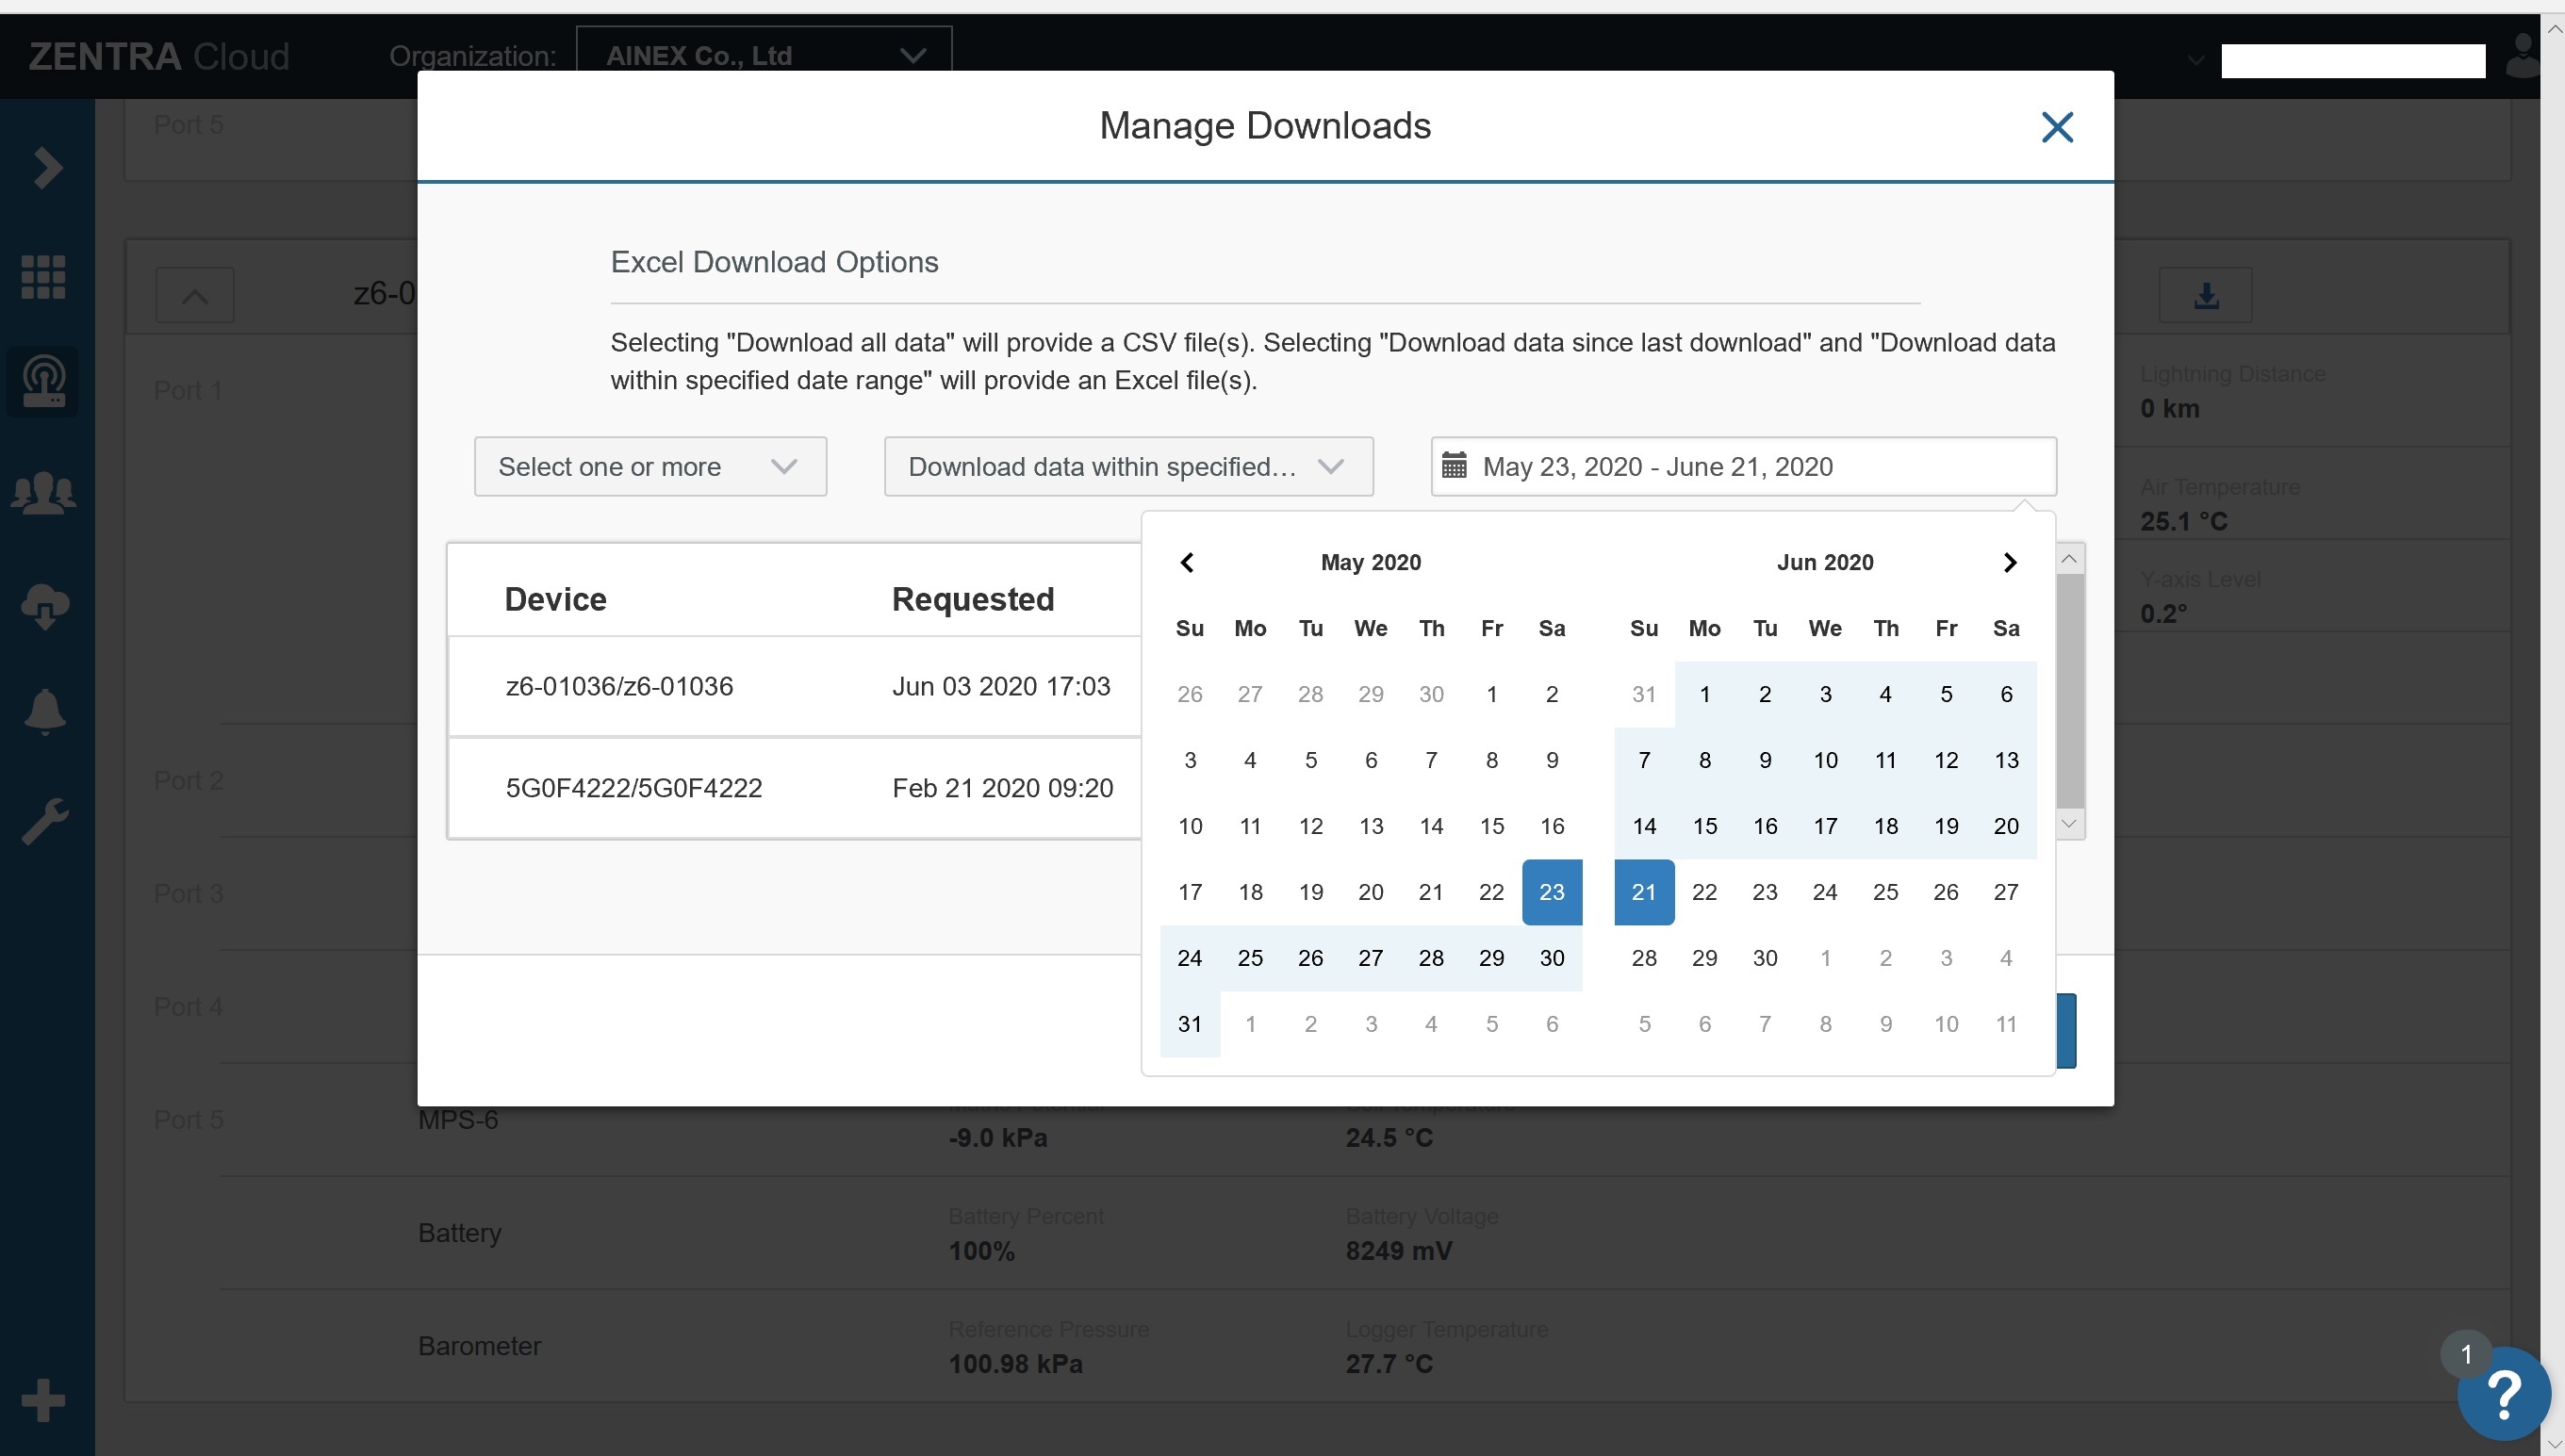The height and width of the screenshot is (1456, 2565).
Task: Go to previous month in calendar
Action: pos(1187,562)
